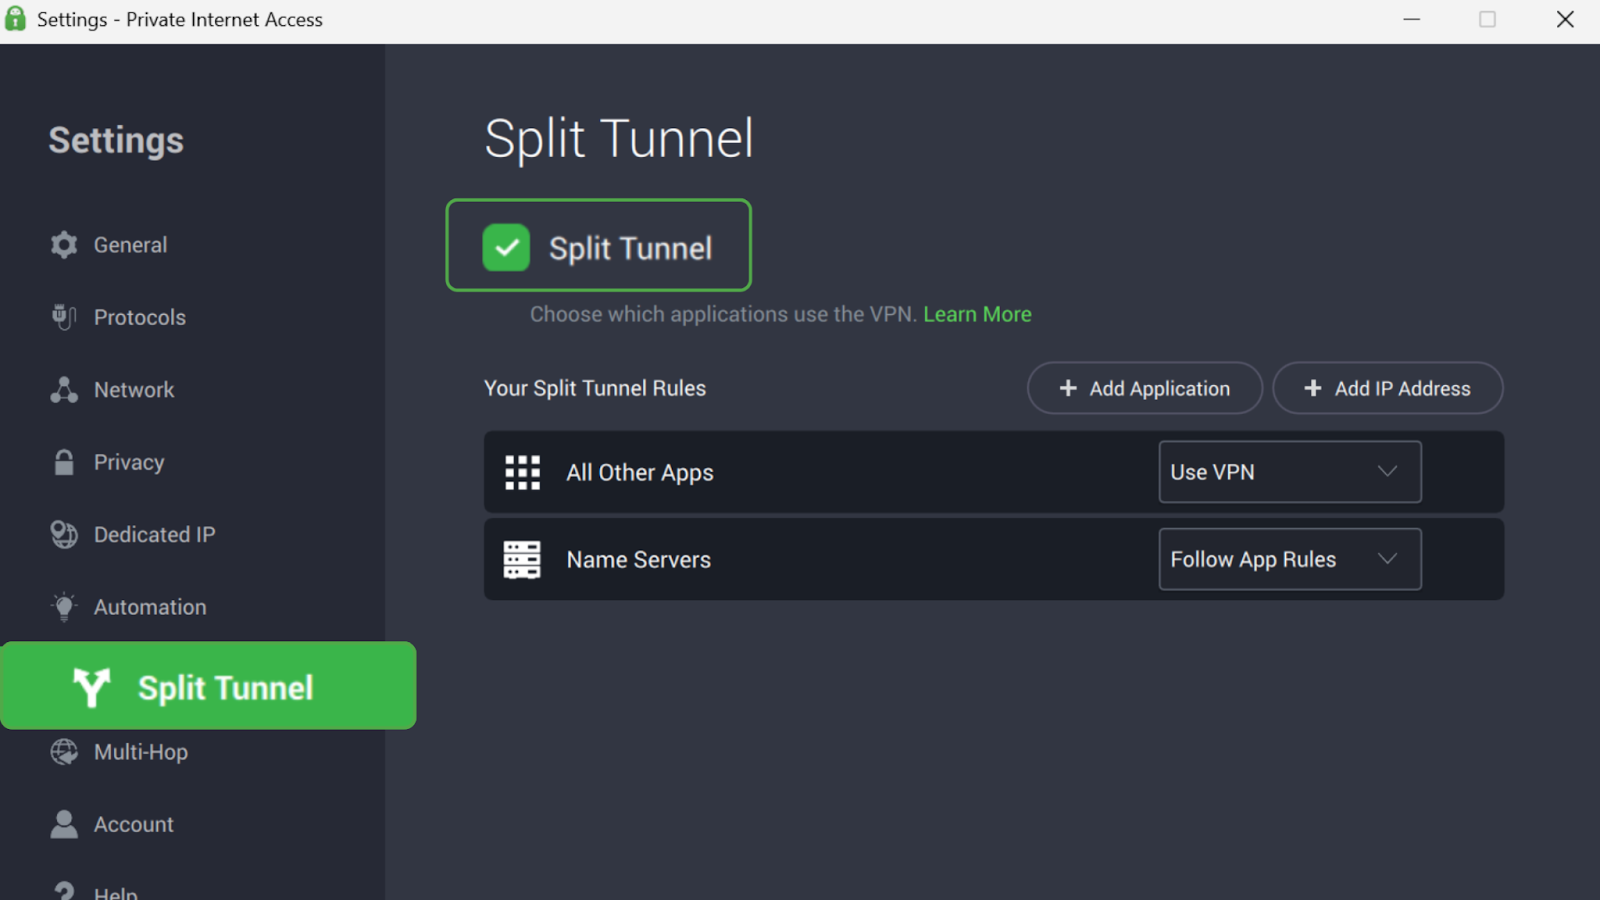The width and height of the screenshot is (1600, 900).
Task: Click the Dedicated IP globe icon
Action: tap(64, 535)
